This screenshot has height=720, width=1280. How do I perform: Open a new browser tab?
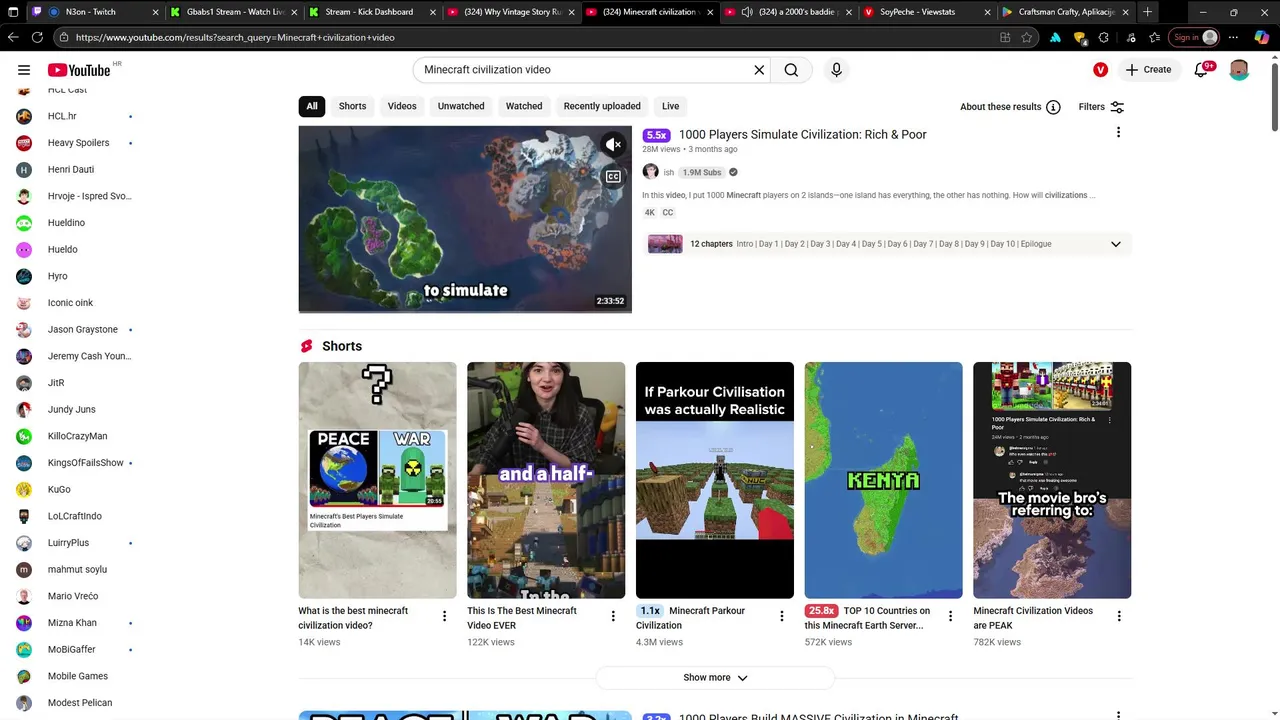pos(1147,12)
